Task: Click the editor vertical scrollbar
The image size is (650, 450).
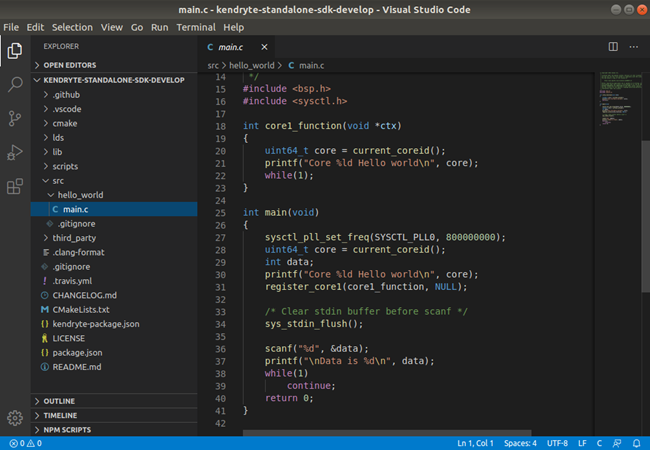Action: tap(645, 217)
